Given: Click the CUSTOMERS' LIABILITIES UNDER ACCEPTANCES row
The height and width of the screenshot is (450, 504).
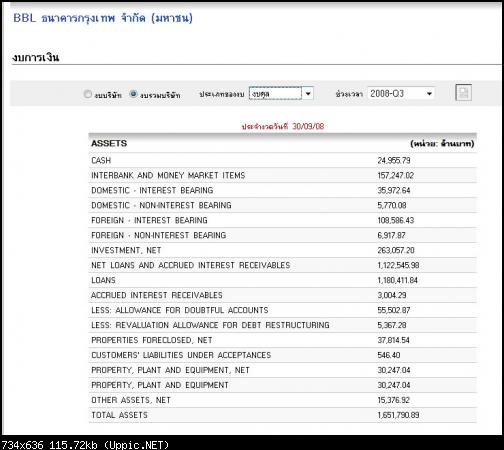Looking at the screenshot, I should 282,355.
